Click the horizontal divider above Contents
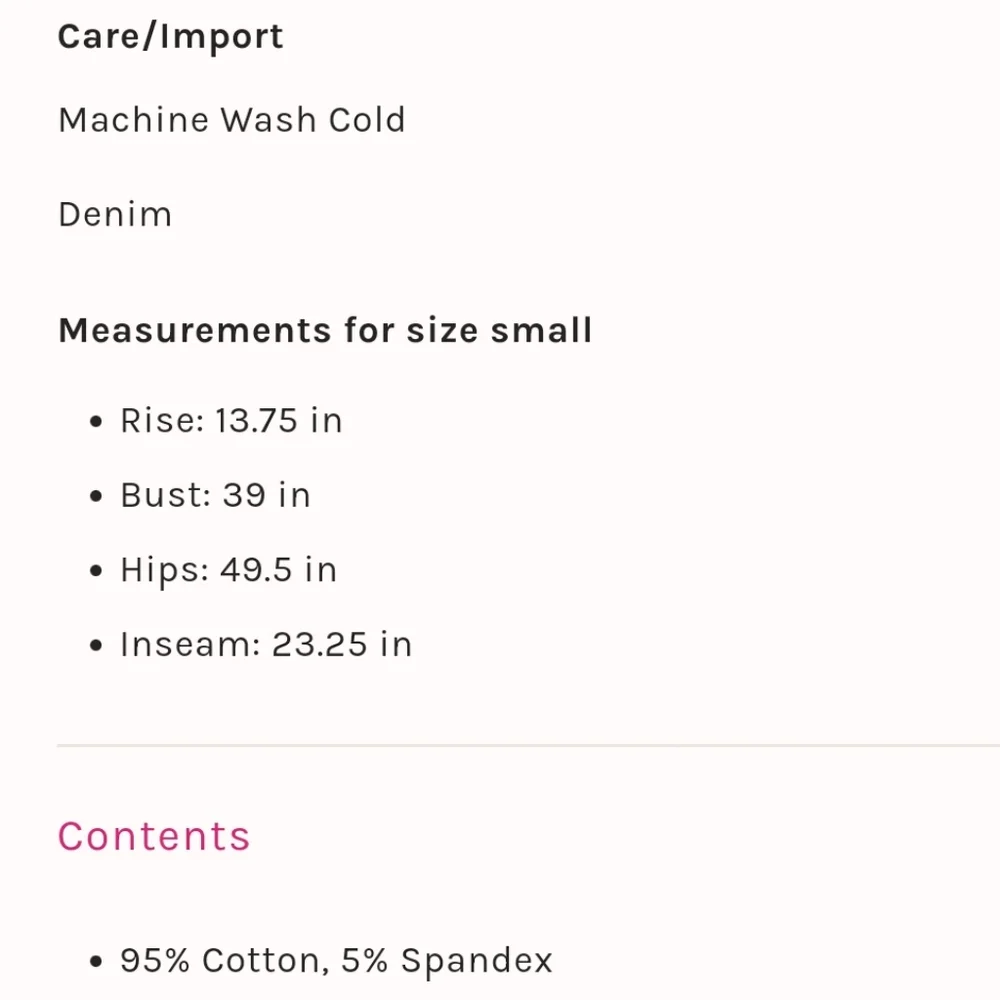The image size is (1000, 1000). [528, 746]
